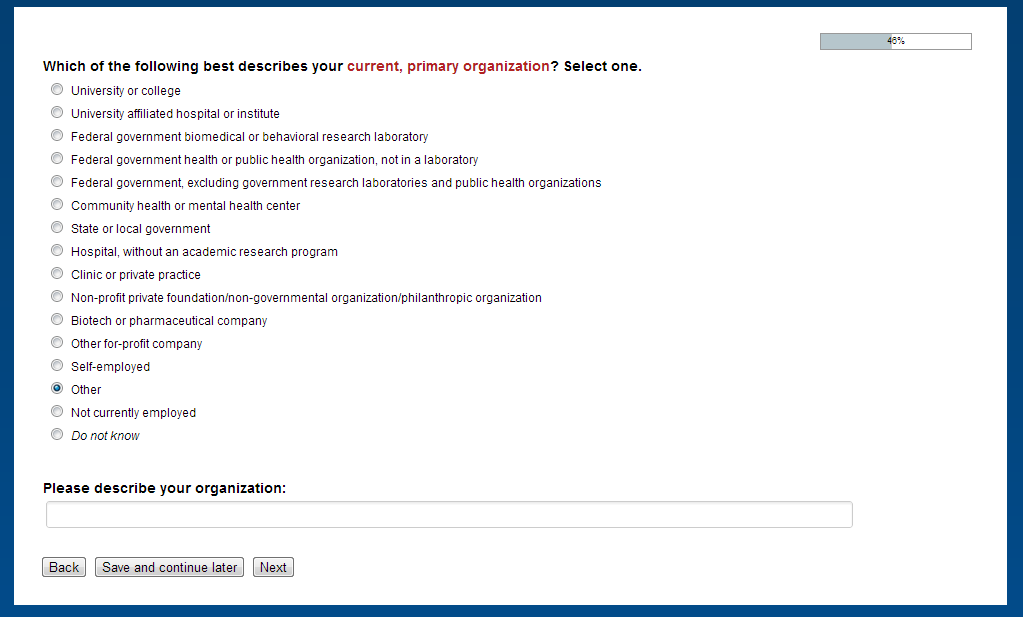Choose 'Not currently employed' option
The image size is (1023, 617).
(57, 412)
